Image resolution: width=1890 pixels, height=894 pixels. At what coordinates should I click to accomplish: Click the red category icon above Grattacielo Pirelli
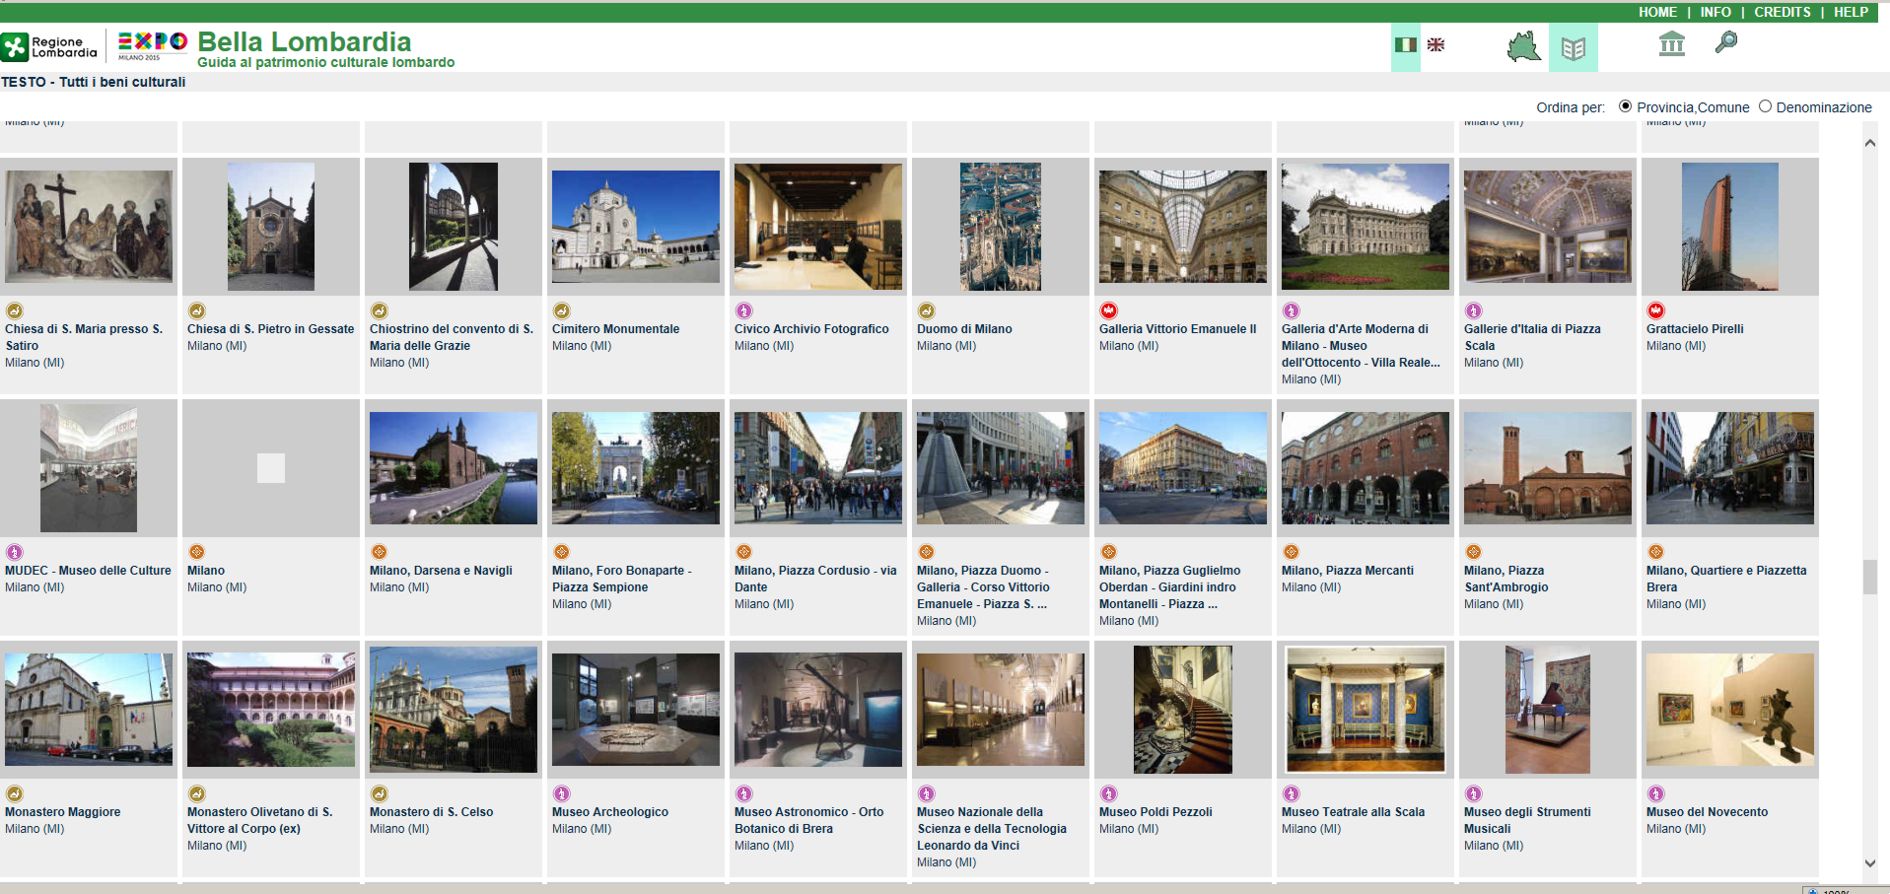pos(1656,311)
